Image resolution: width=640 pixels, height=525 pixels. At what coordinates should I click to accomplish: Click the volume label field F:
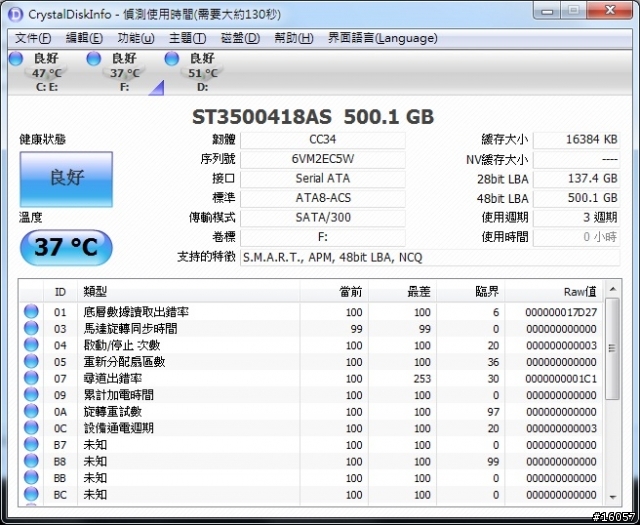click(x=322, y=237)
